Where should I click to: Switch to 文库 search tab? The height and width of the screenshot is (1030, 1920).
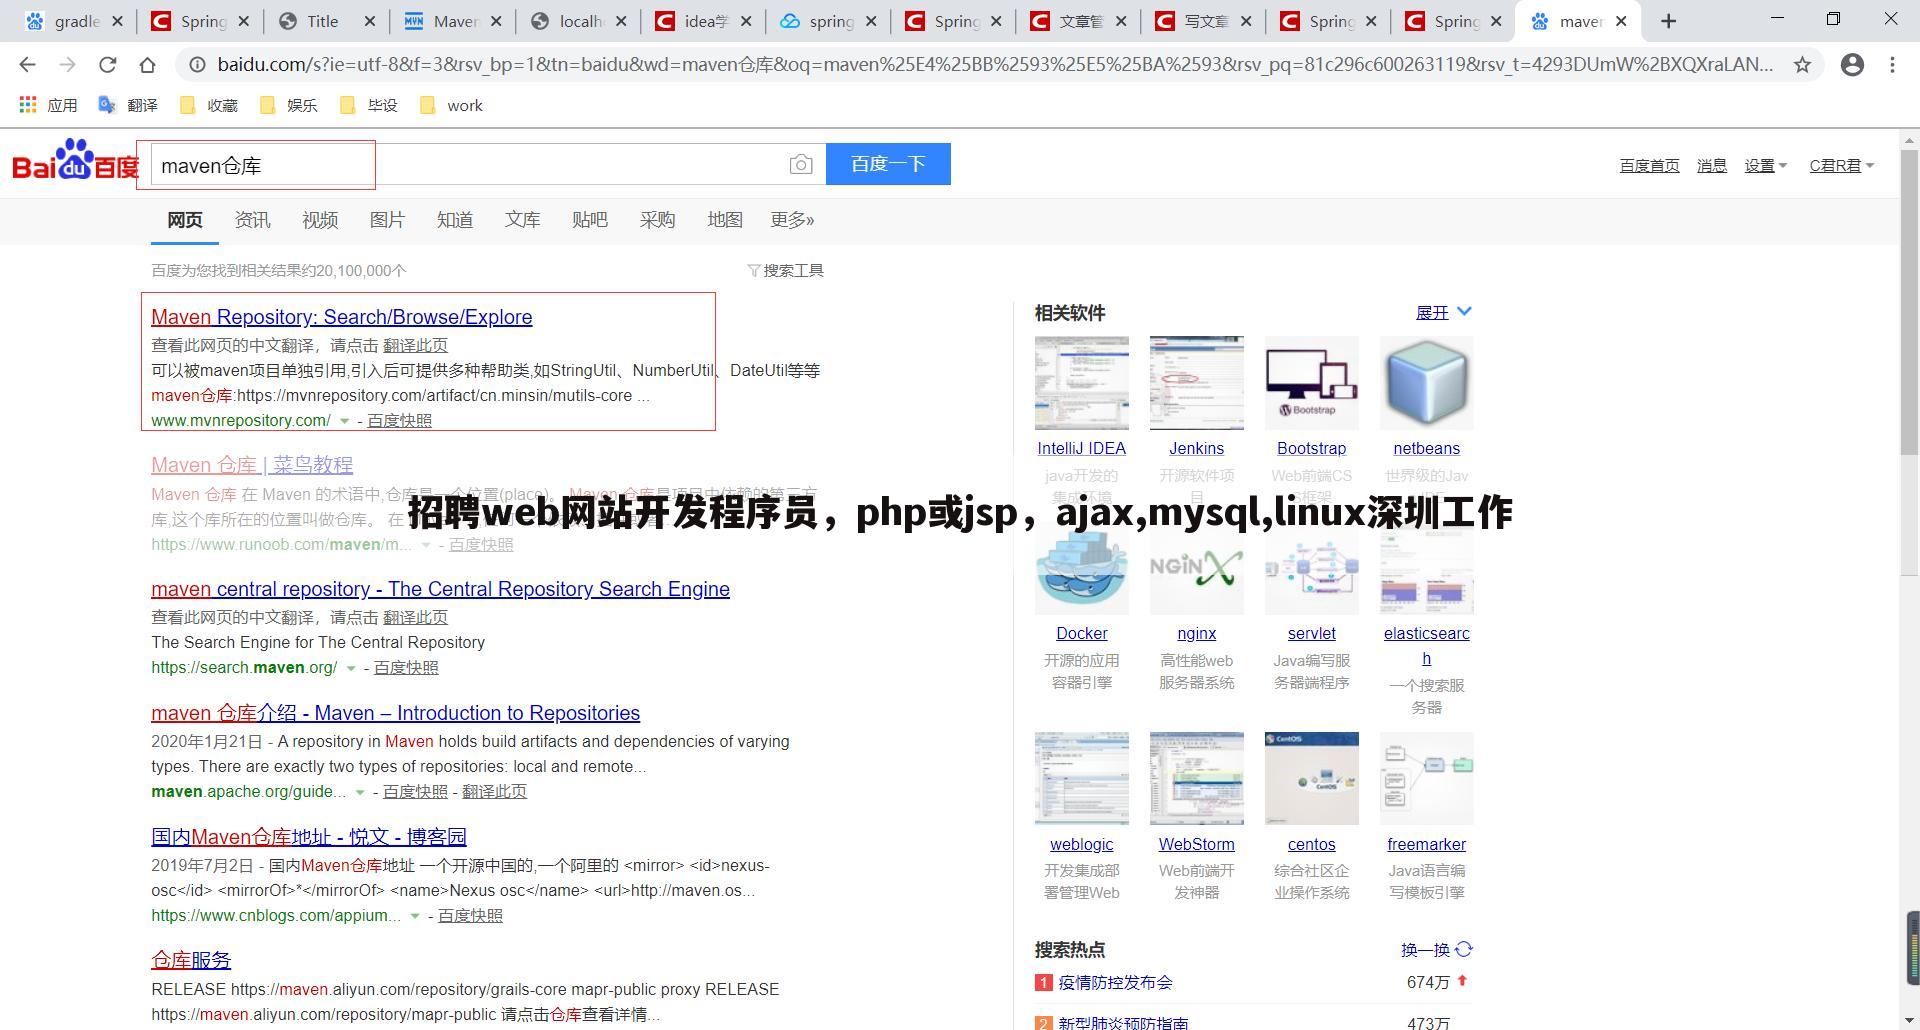[x=522, y=220]
